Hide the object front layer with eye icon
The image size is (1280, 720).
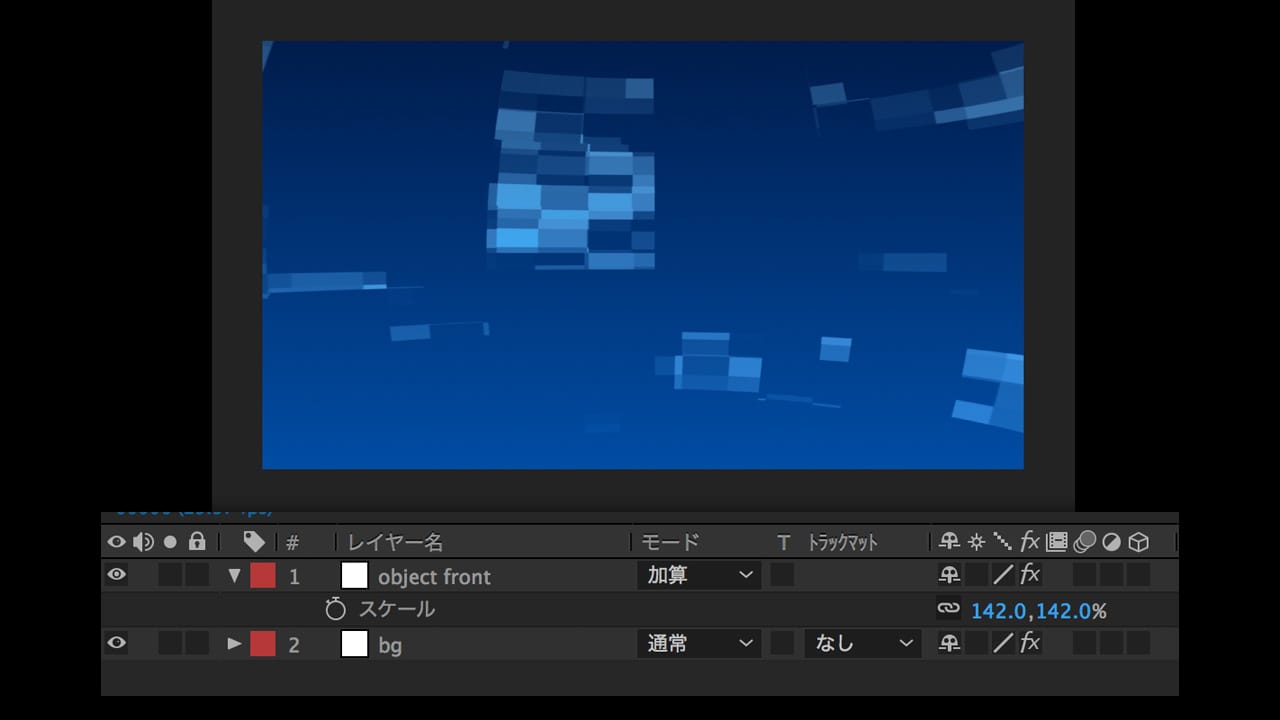click(117, 575)
